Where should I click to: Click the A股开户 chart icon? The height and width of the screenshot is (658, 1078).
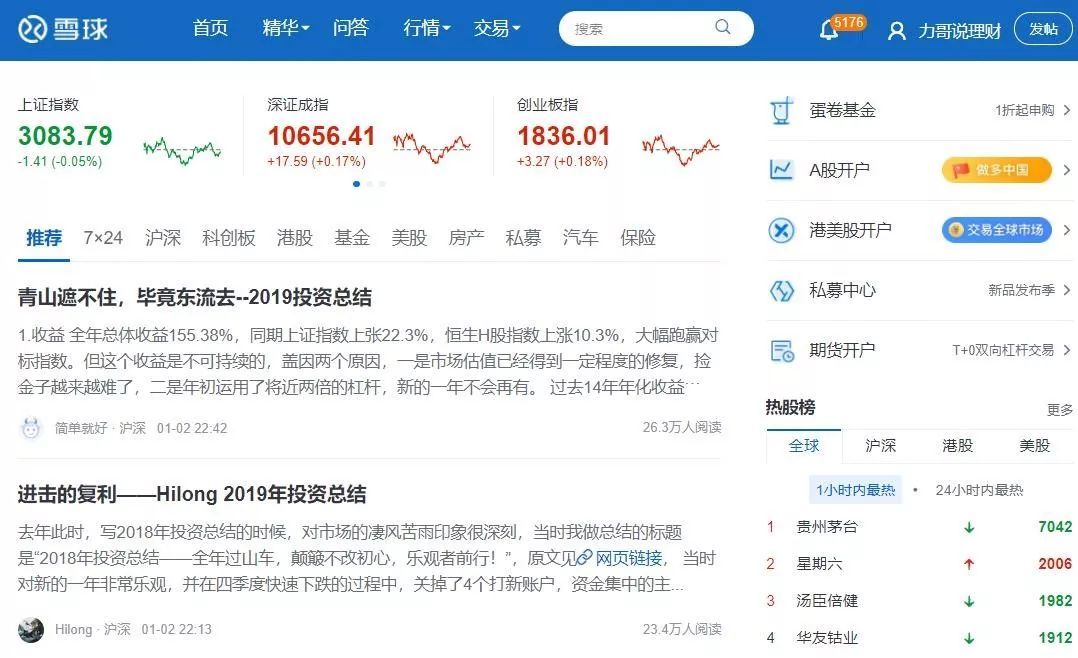pos(781,170)
